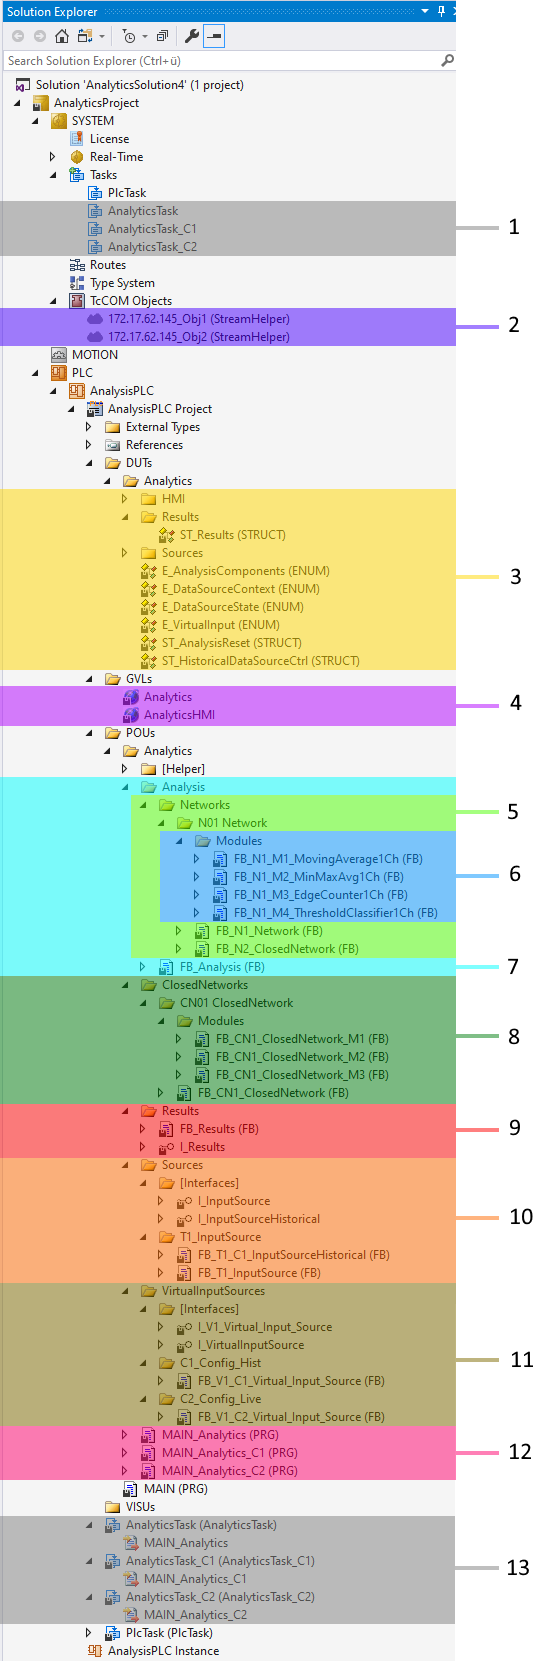Click the Routes icon
Screen dimensions: 548x1661
pos(77,265)
